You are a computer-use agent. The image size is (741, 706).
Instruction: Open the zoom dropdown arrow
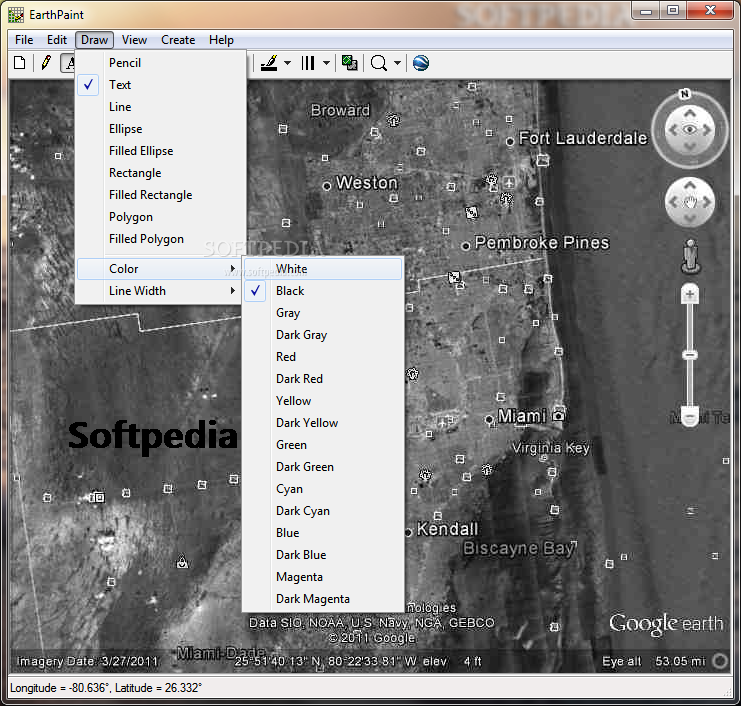tap(397, 63)
